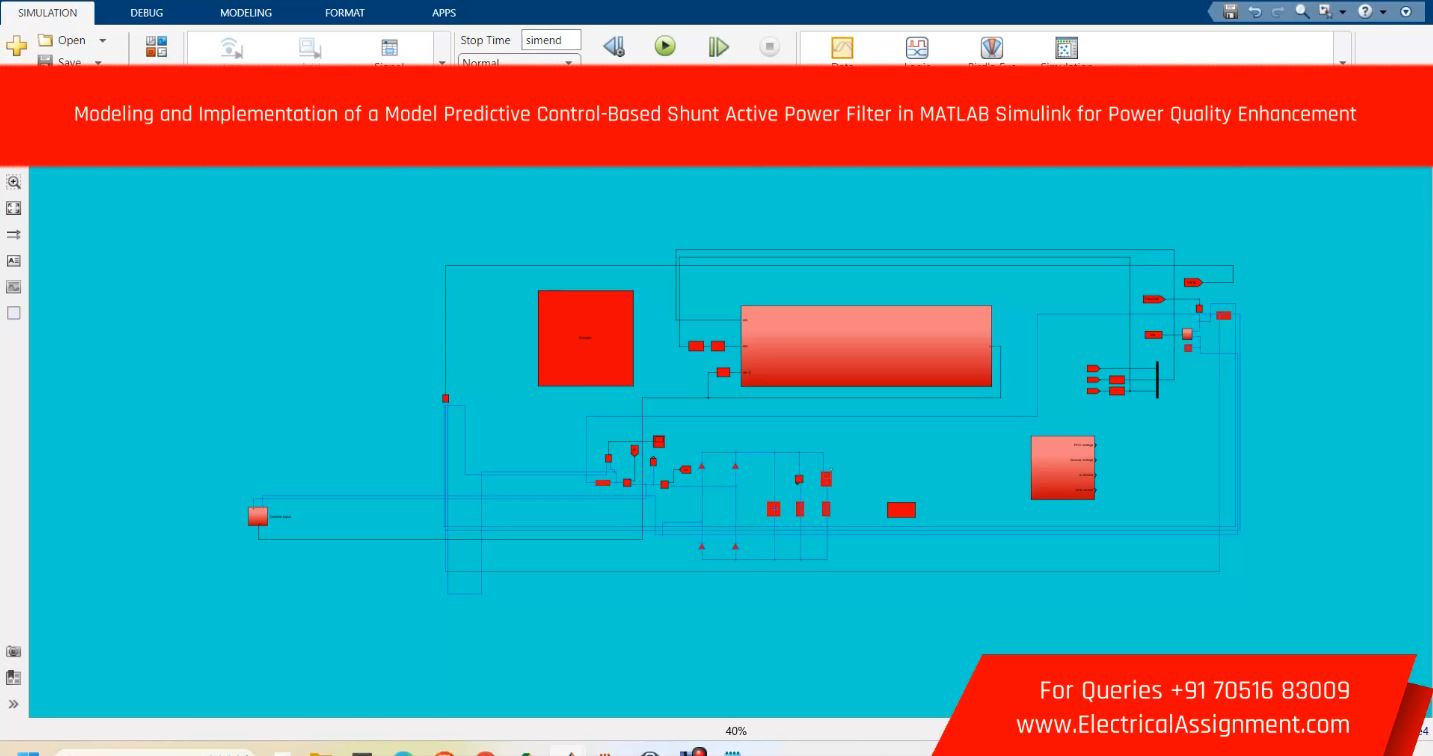Open the Help dropdown arrow in title bar

pos(1384,12)
